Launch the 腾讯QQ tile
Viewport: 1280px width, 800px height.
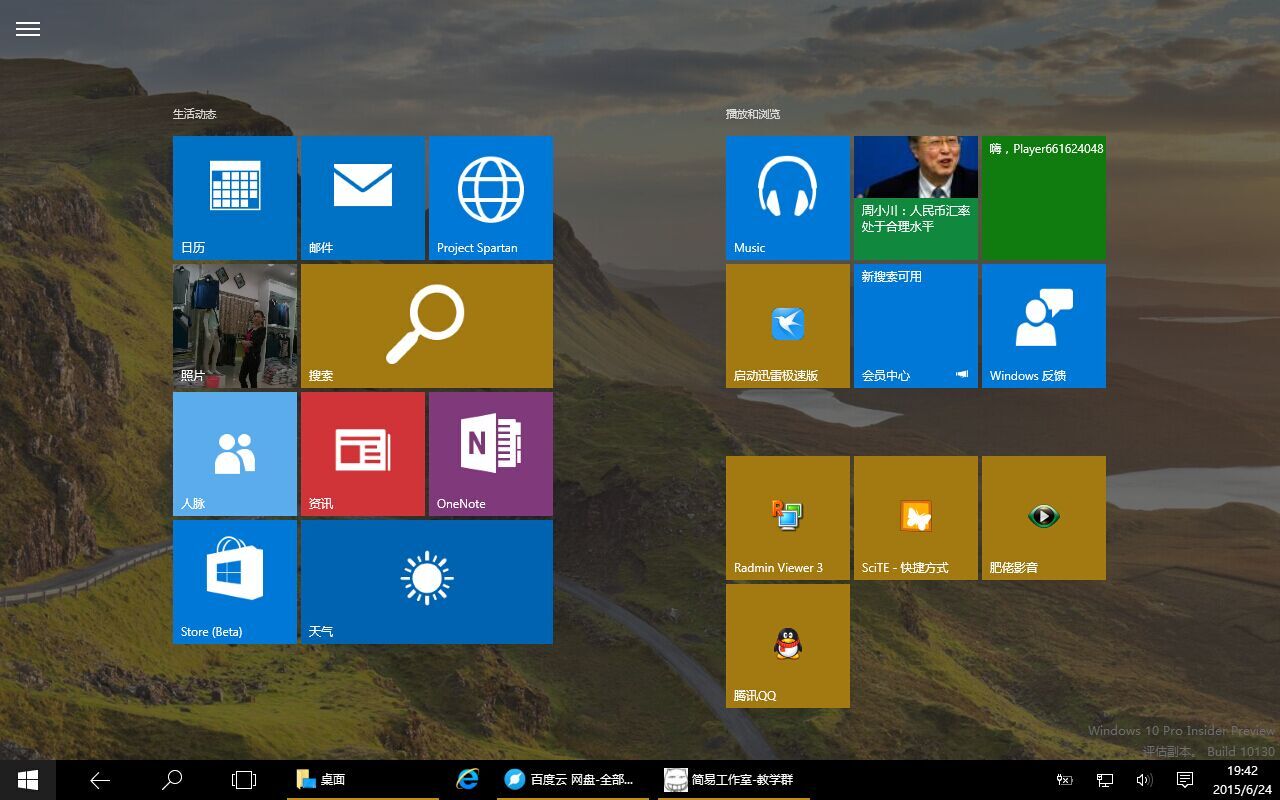tap(788, 646)
